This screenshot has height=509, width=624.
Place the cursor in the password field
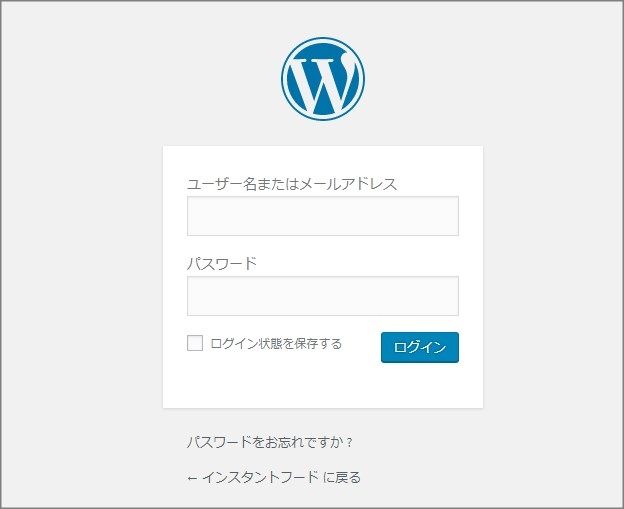[323, 296]
